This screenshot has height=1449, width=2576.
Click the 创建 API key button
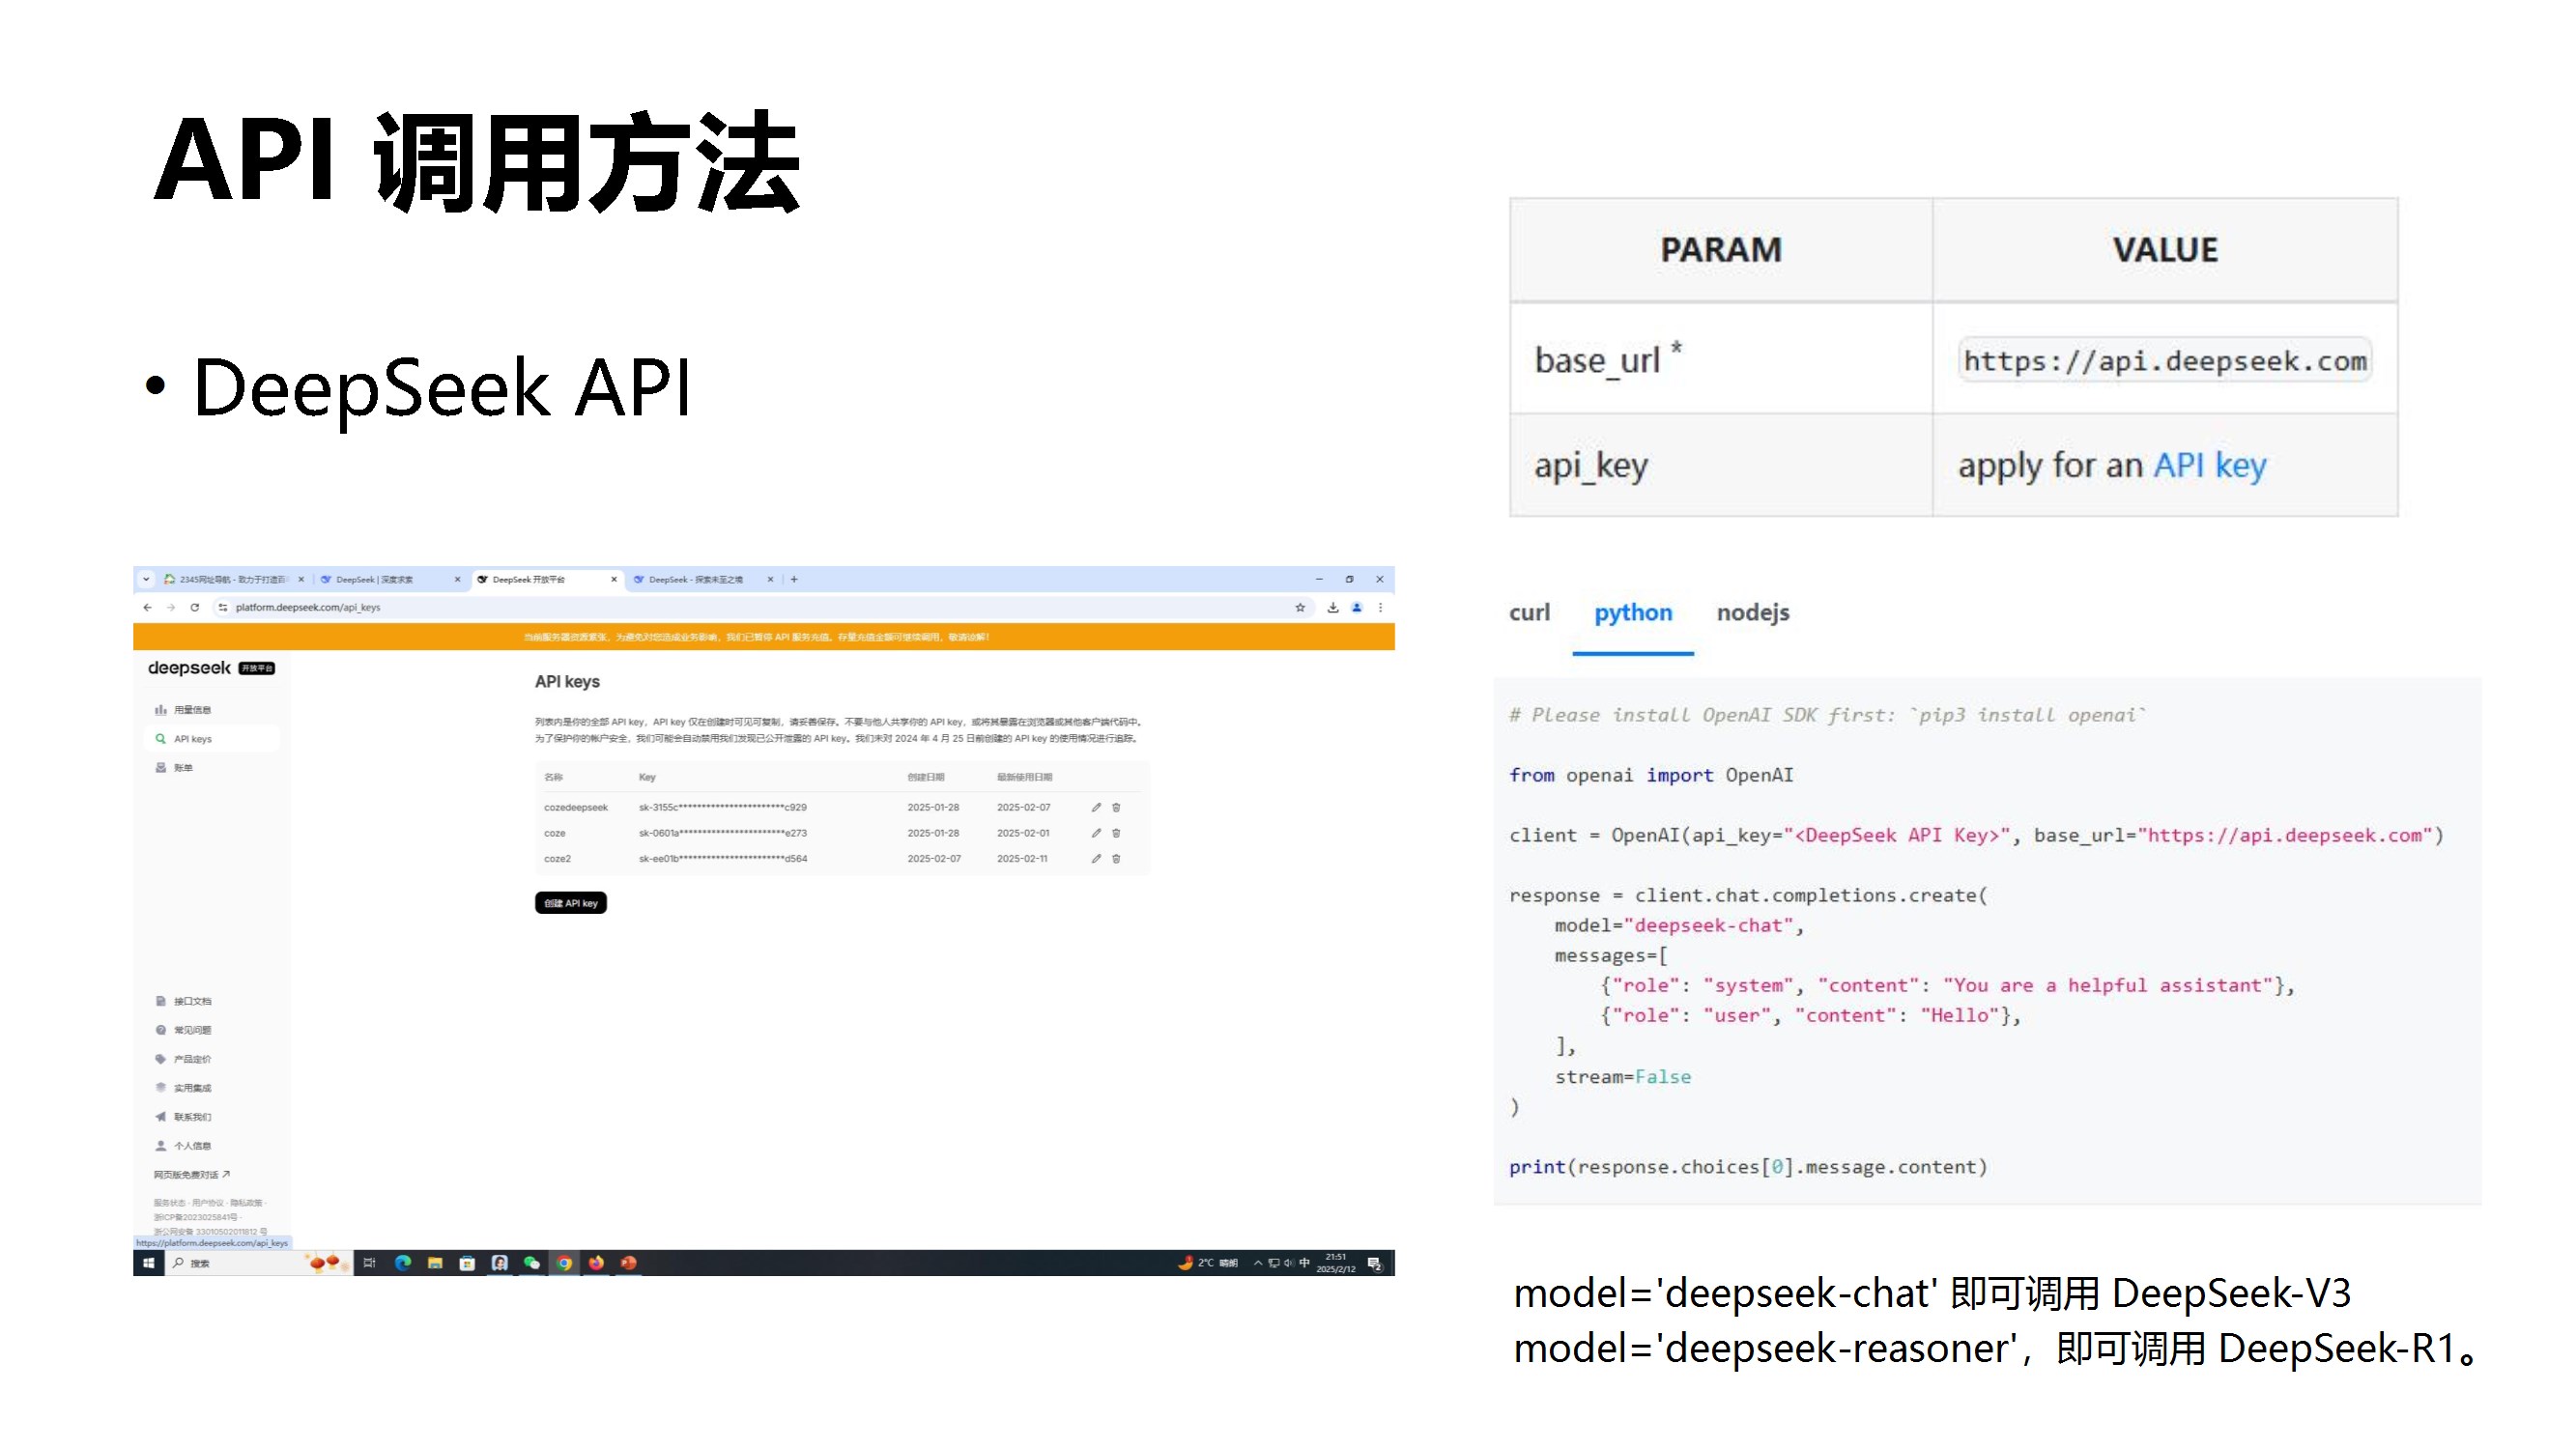coord(570,903)
